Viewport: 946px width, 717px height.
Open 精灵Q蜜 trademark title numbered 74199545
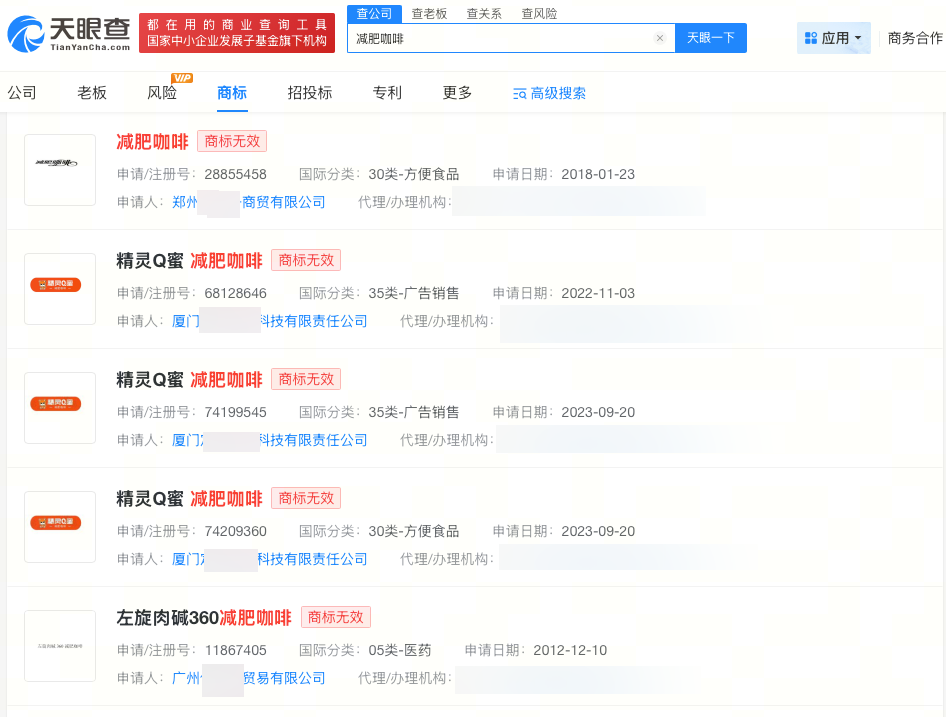pyautogui.click(x=189, y=380)
